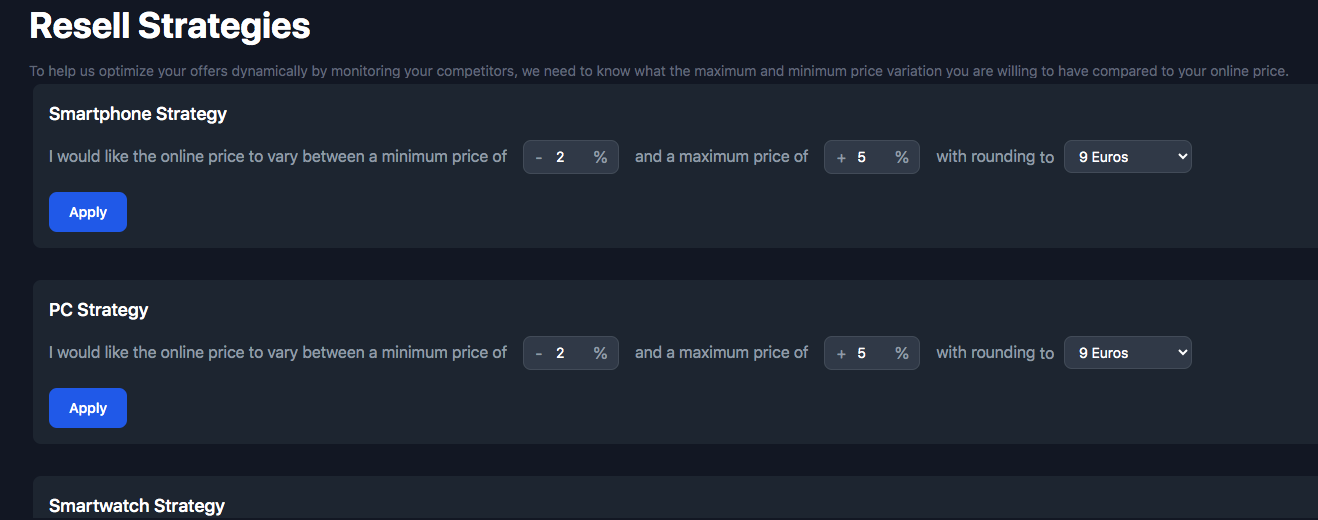Click minus sign in Smartphone minimum field
This screenshot has height=520, width=1318.
[x=539, y=157]
